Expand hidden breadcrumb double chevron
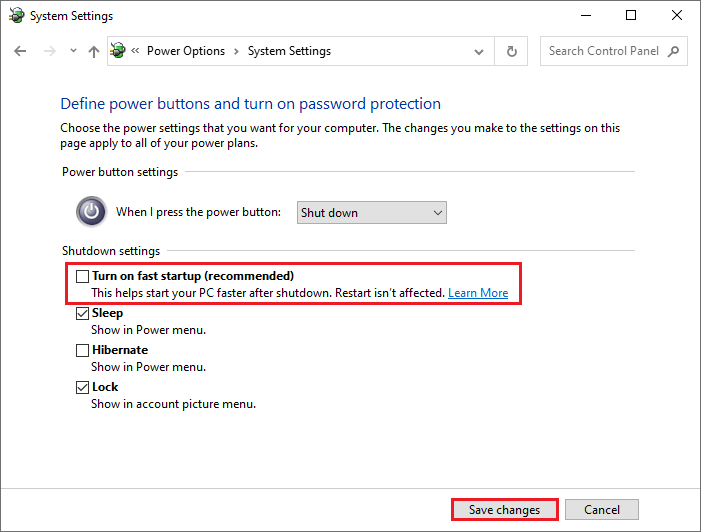The height and width of the screenshot is (532, 701). point(135,51)
